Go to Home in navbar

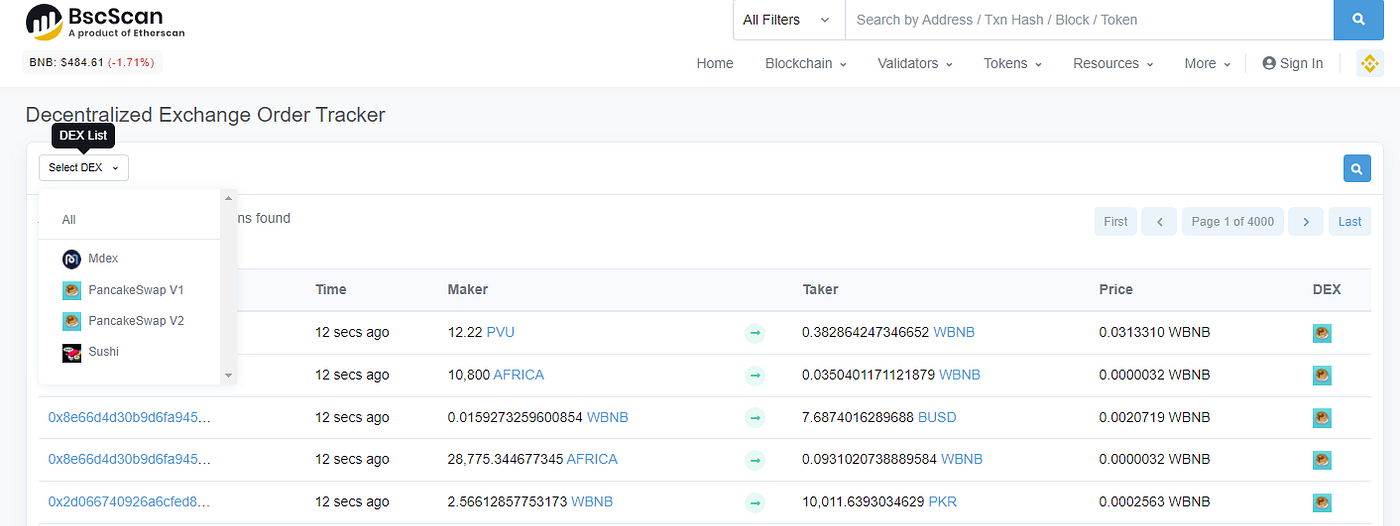(715, 63)
